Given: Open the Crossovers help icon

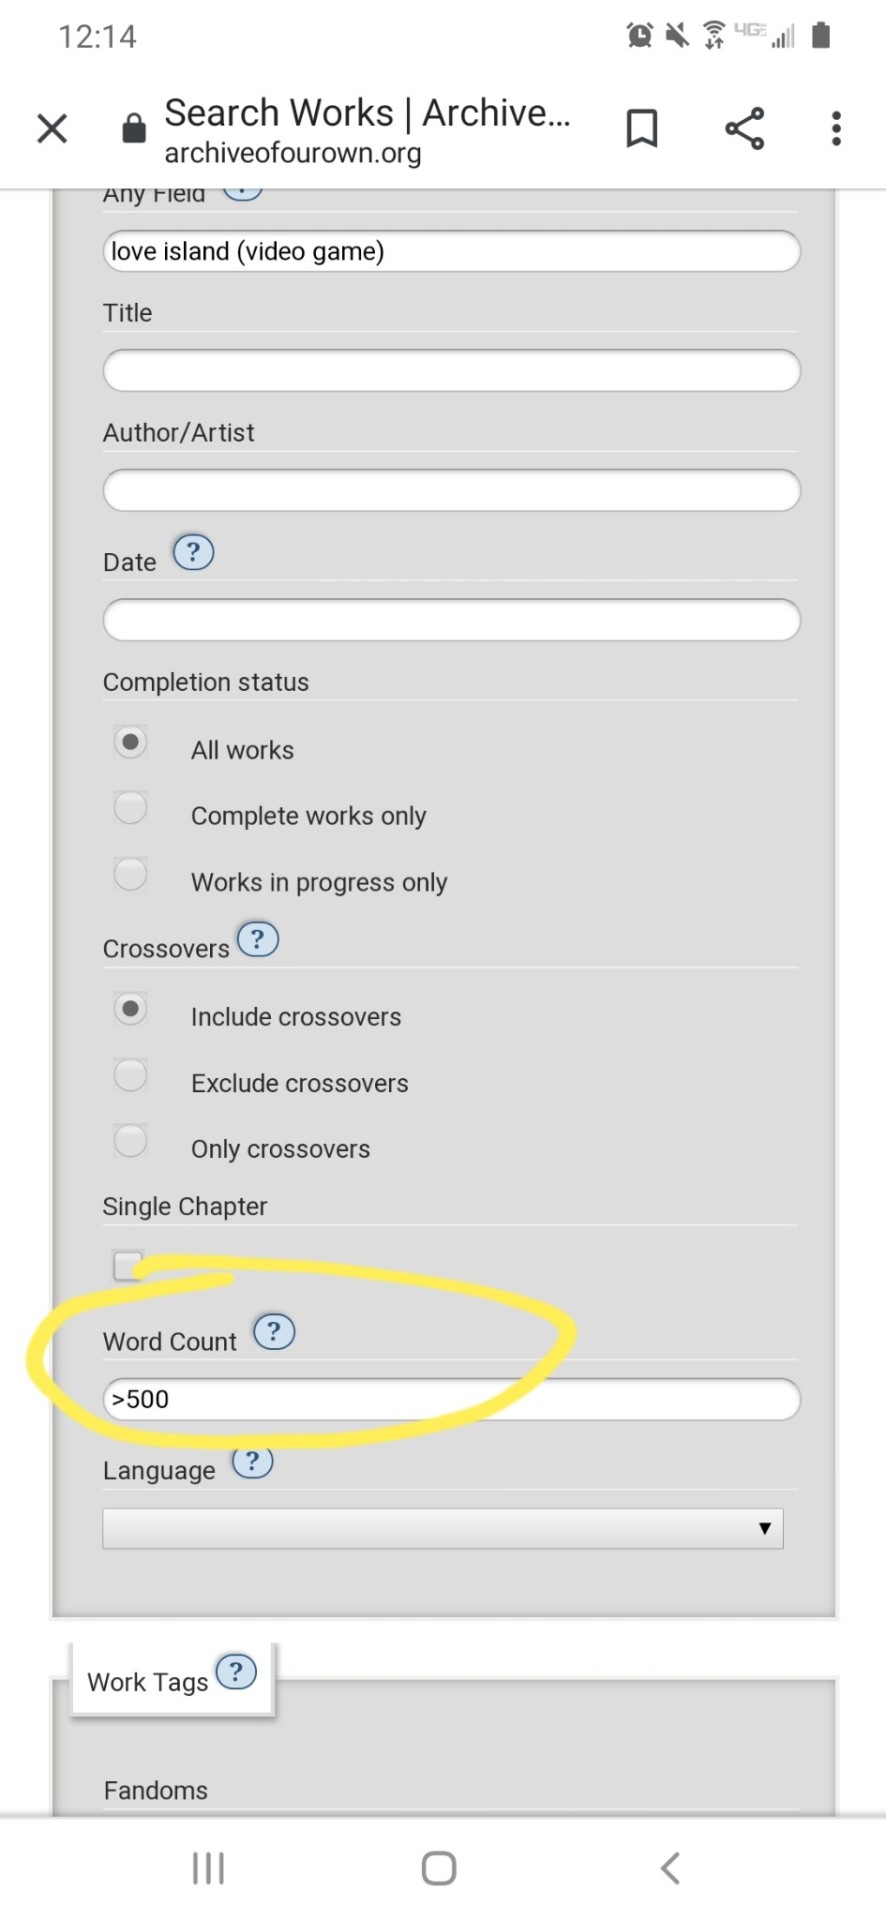Looking at the screenshot, I should click(258, 940).
